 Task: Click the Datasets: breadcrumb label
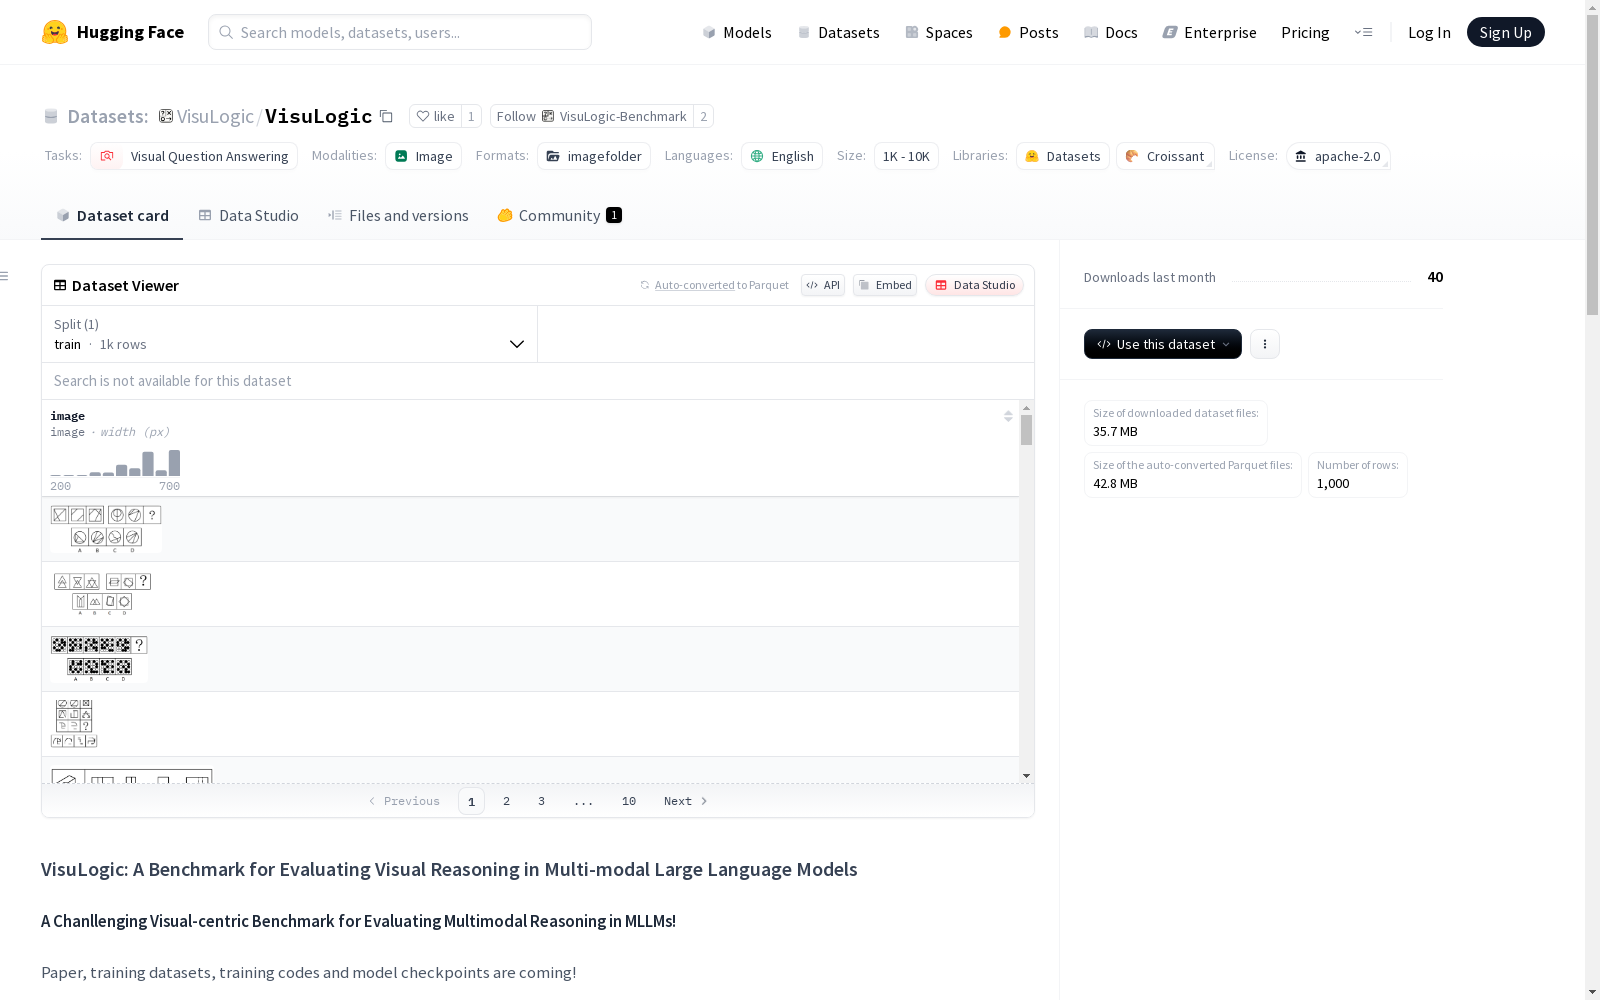pos(108,116)
